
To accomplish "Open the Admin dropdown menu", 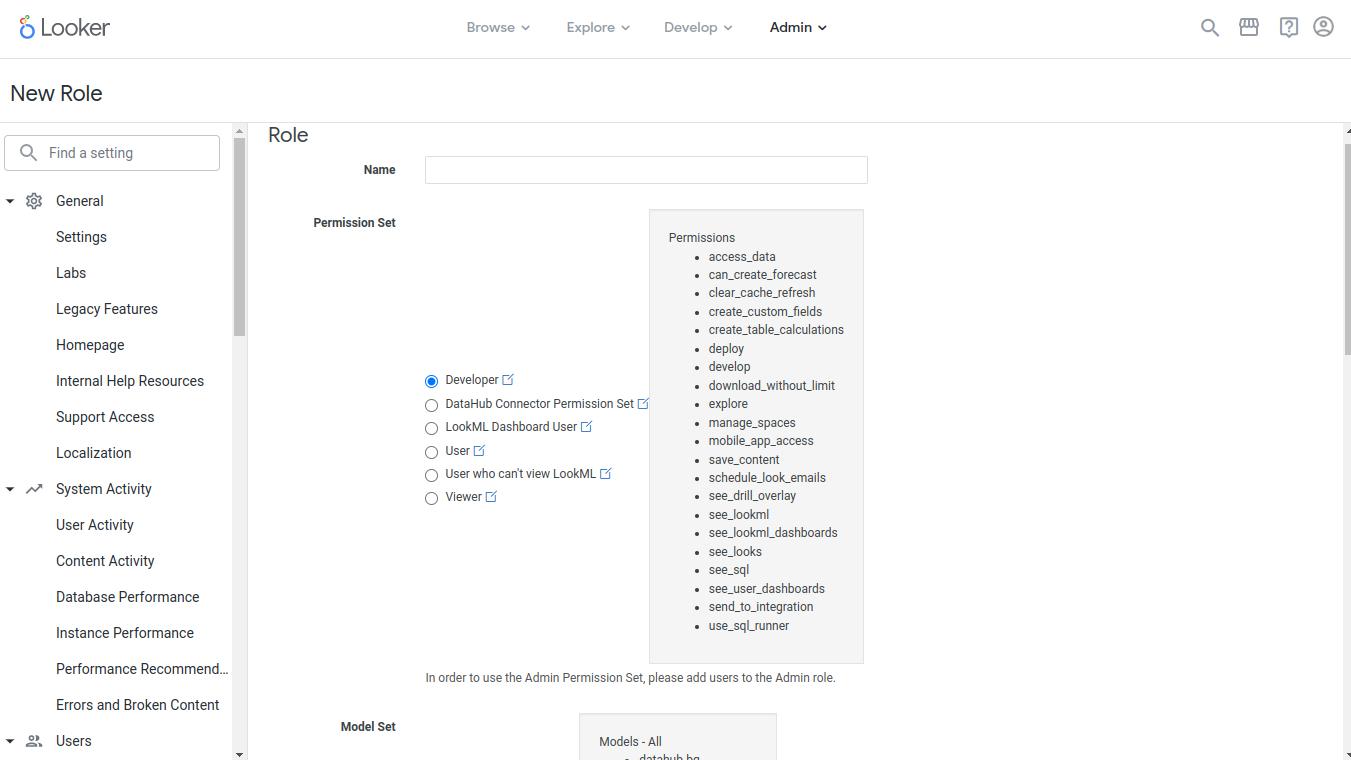I will (798, 28).
